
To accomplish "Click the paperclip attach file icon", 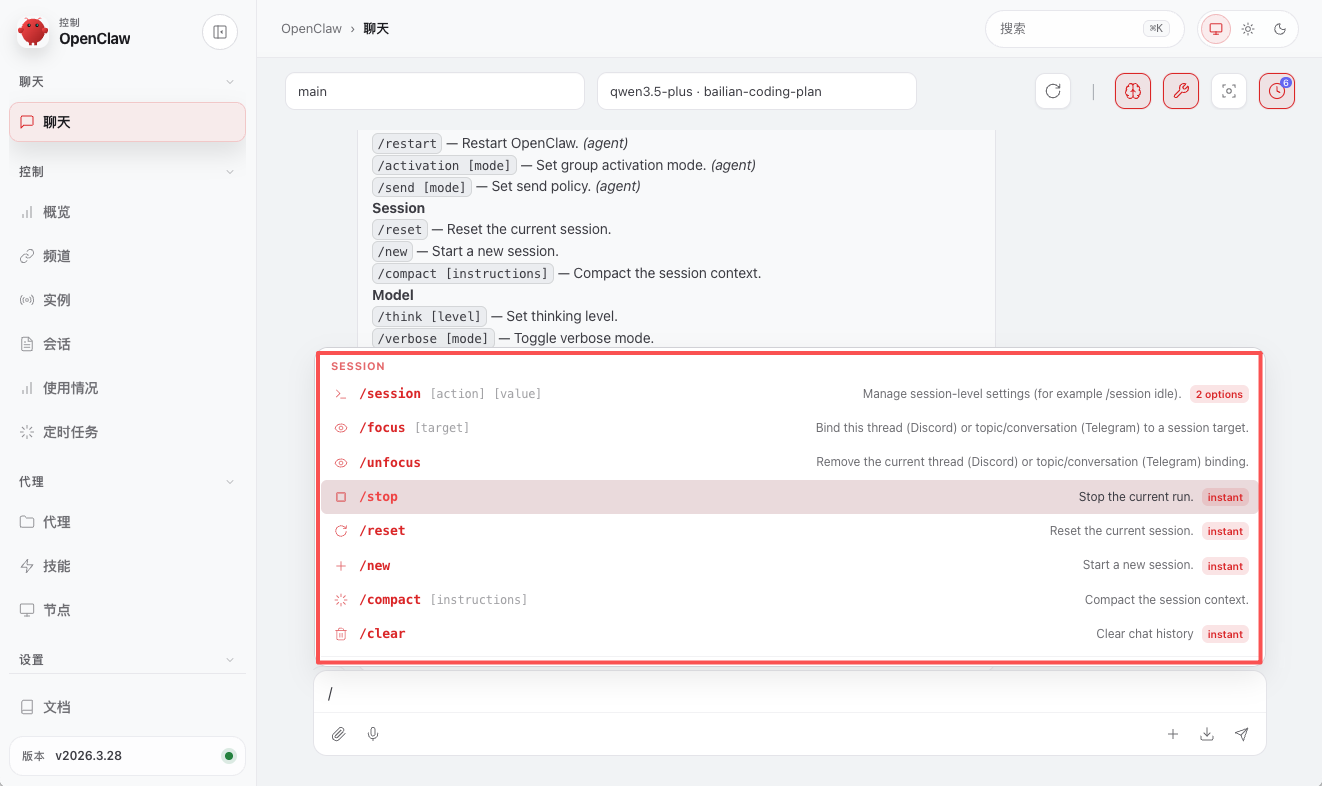I will tap(339, 734).
